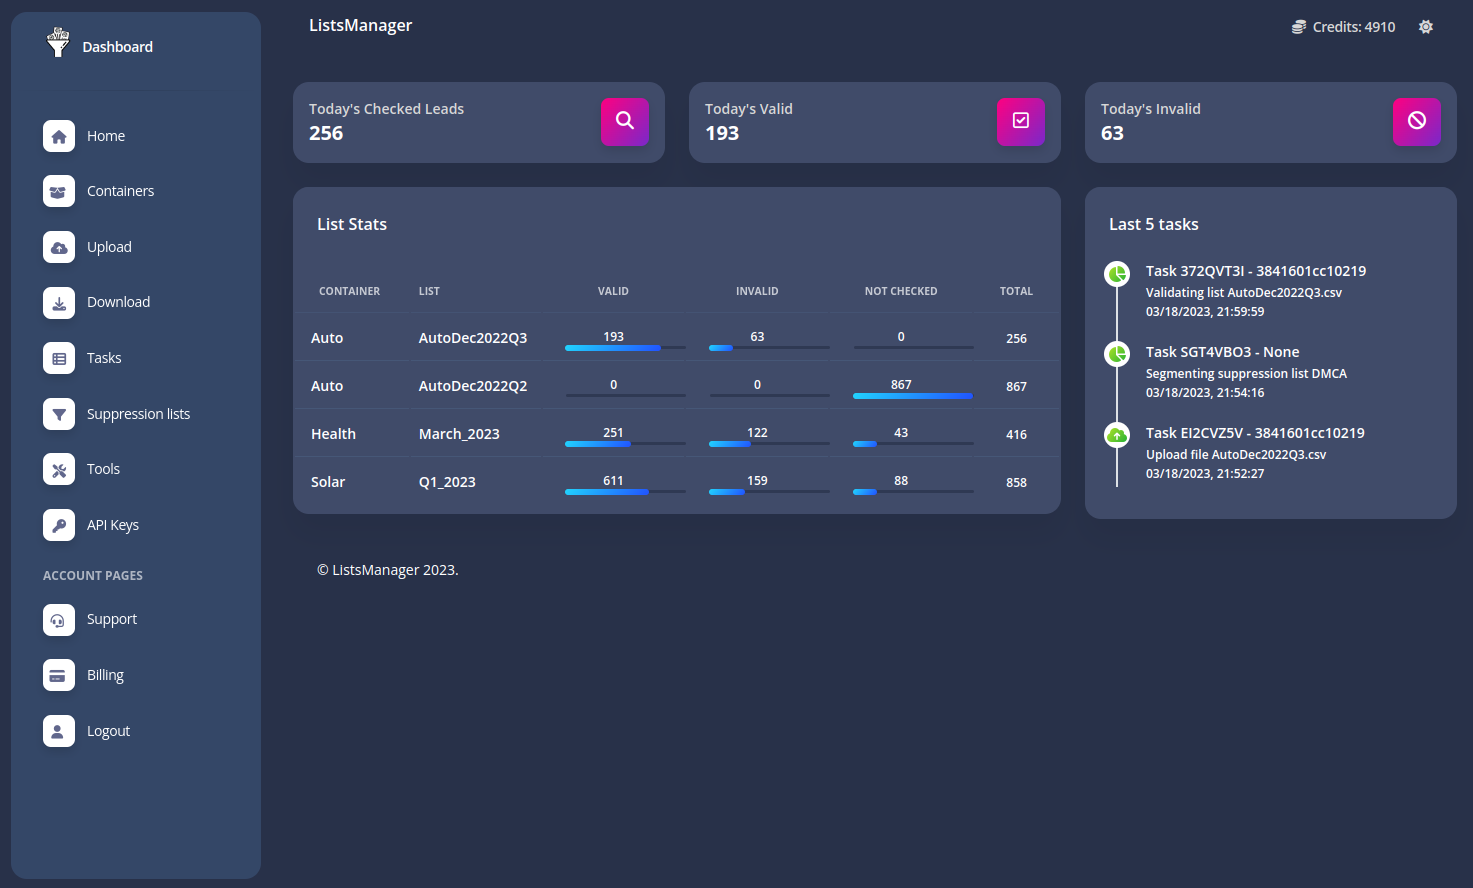Click the invalid bar for March_2023
Screen dimensions: 1473x888
pos(769,444)
